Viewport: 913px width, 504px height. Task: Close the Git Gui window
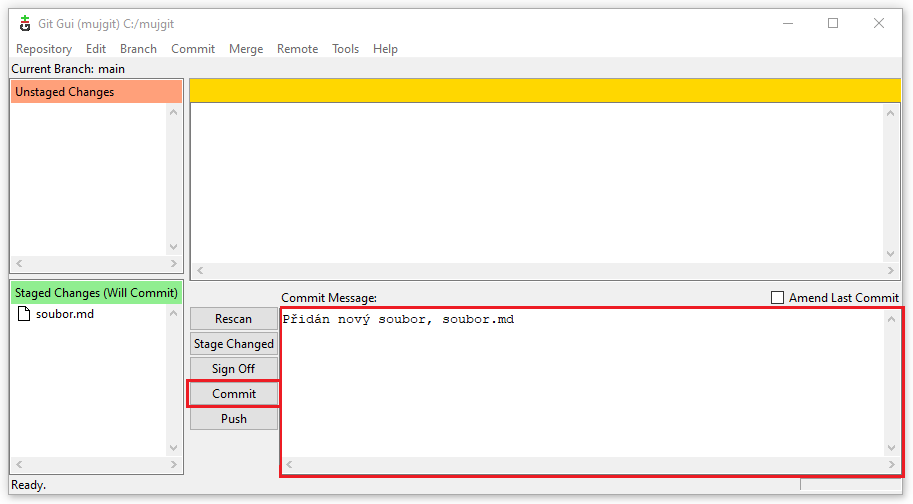tap(879, 23)
